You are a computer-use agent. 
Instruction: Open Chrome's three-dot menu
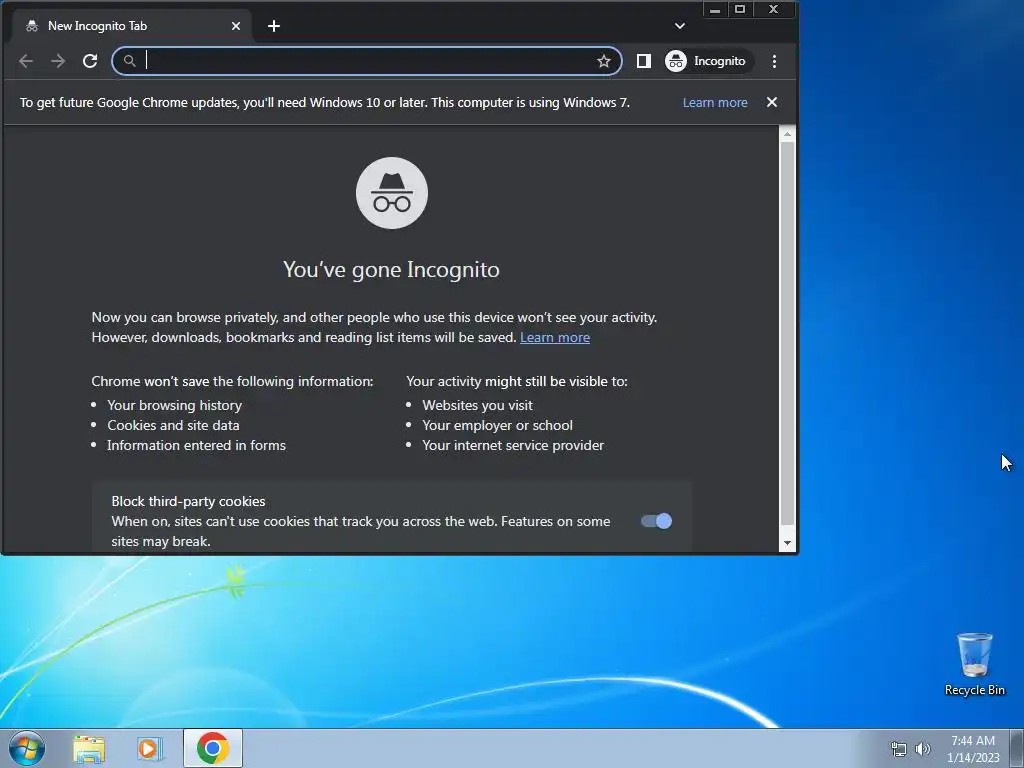tap(774, 61)
